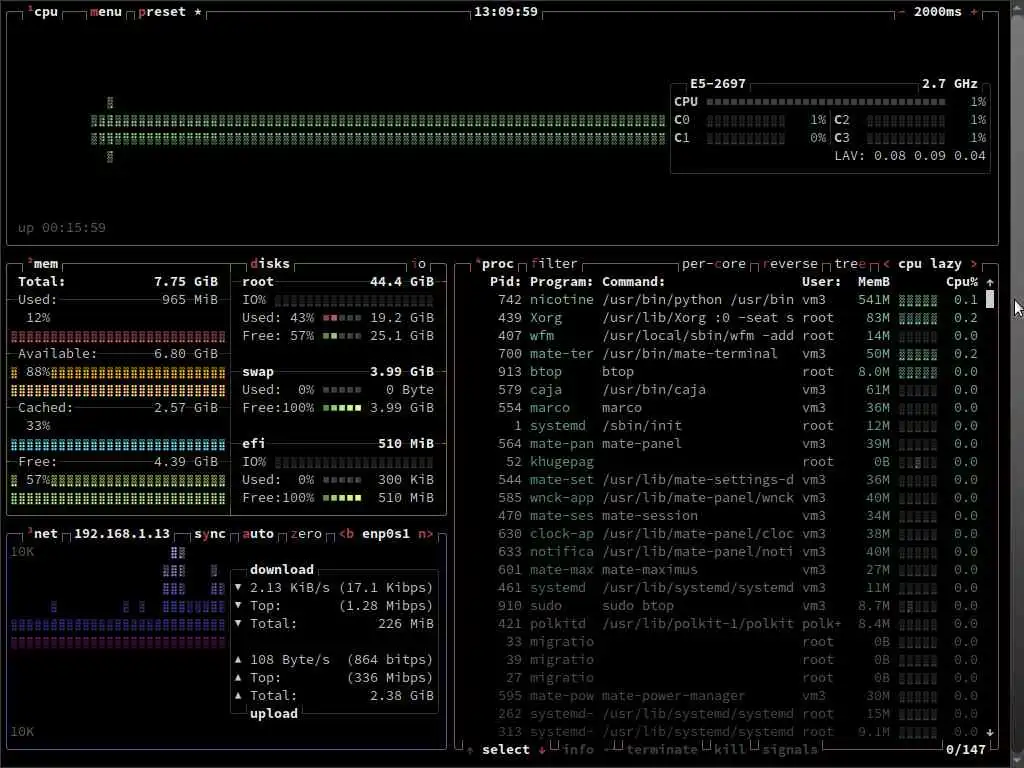This screenshot has width=1024, height=768.
Task: Click the terminate process action
Action: point(662,750)
